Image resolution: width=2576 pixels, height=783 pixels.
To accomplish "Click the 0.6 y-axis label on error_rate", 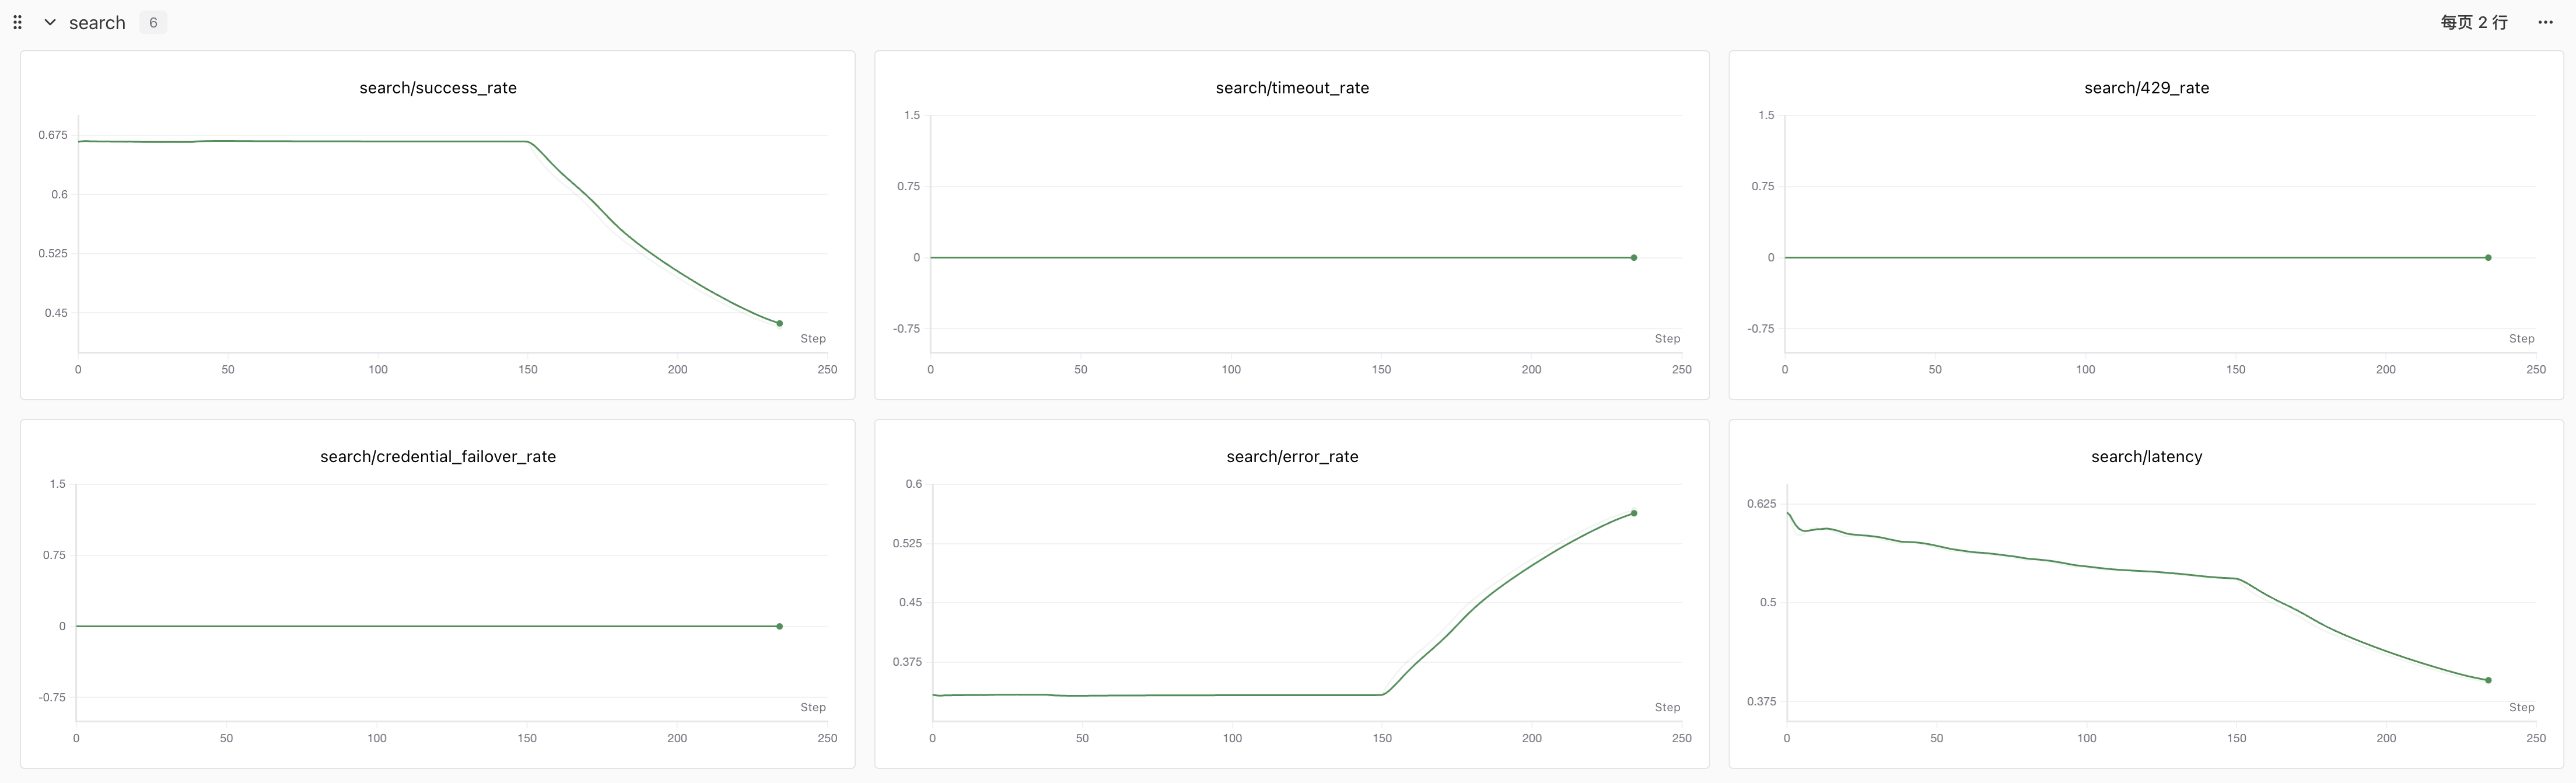I will click(914, 484).
